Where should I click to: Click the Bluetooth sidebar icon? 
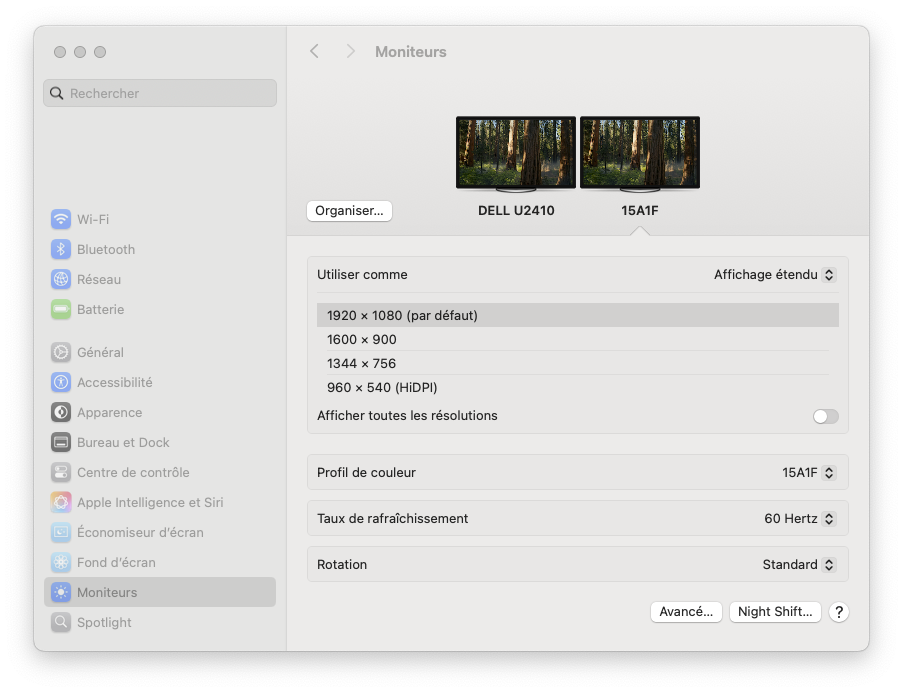[61, 249]
